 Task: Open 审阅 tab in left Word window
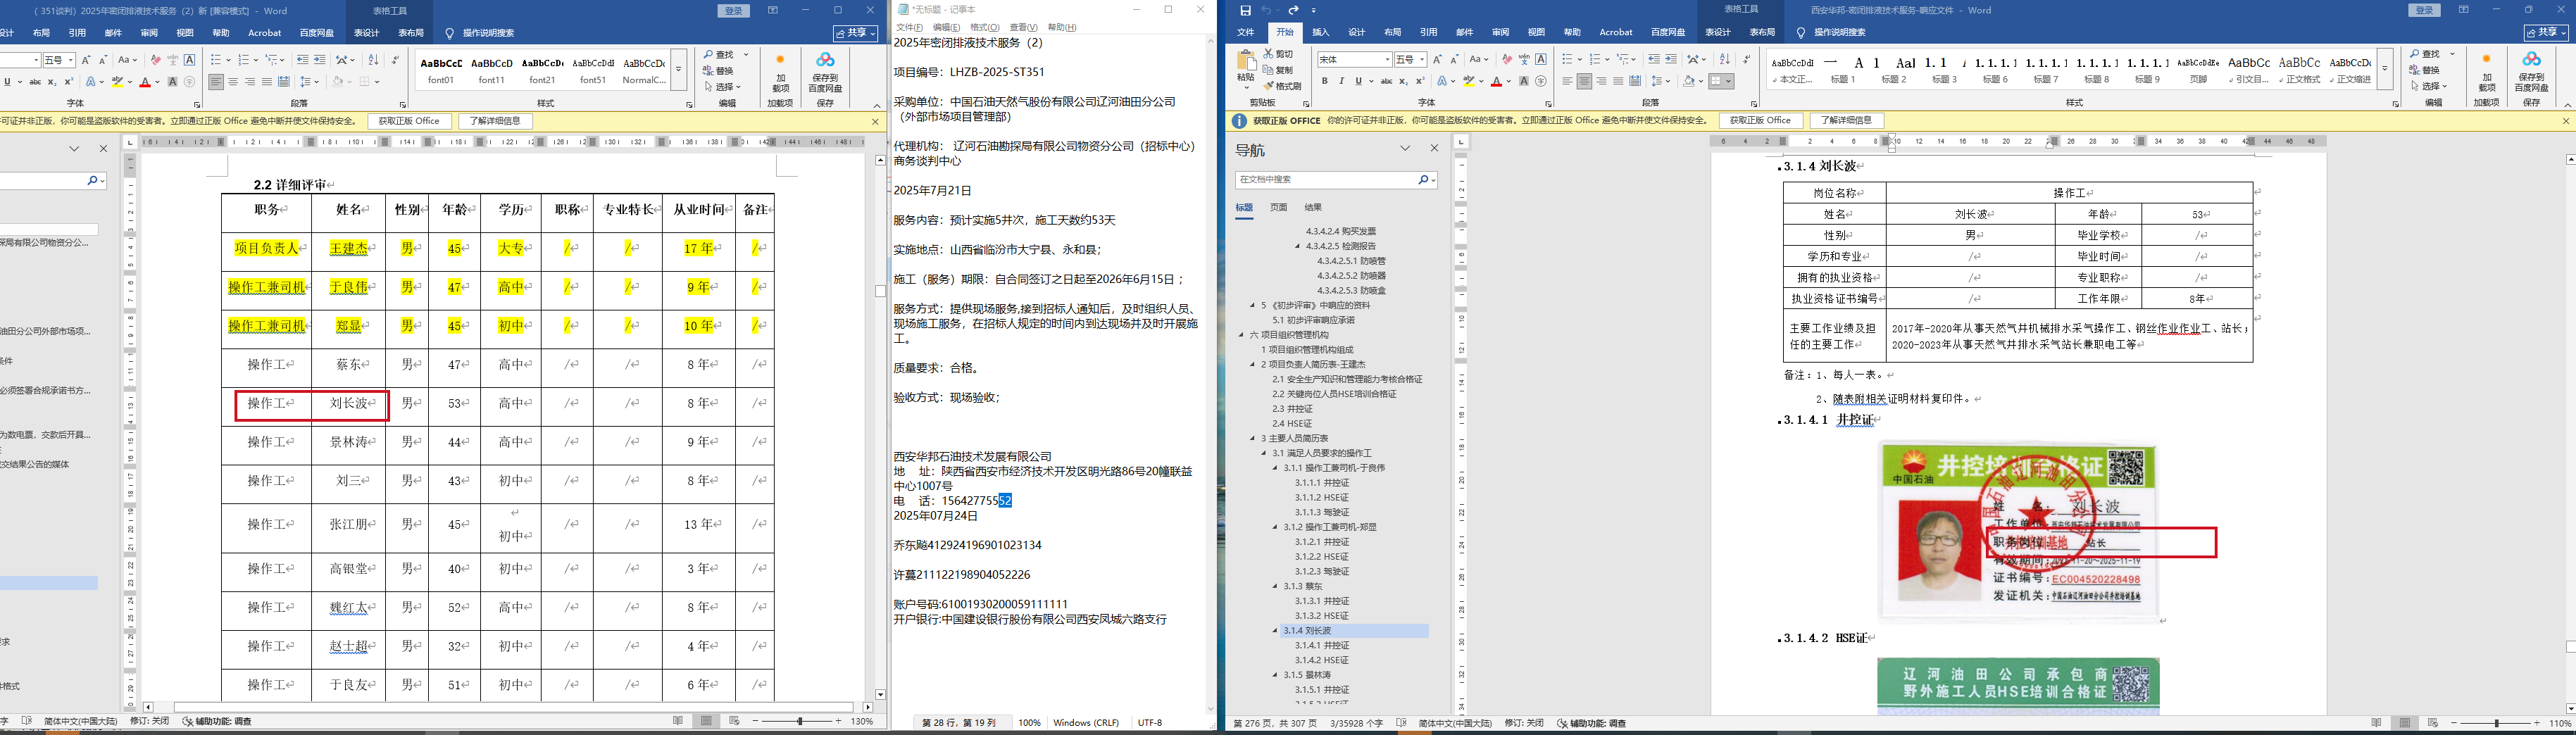tap(149, 33)
